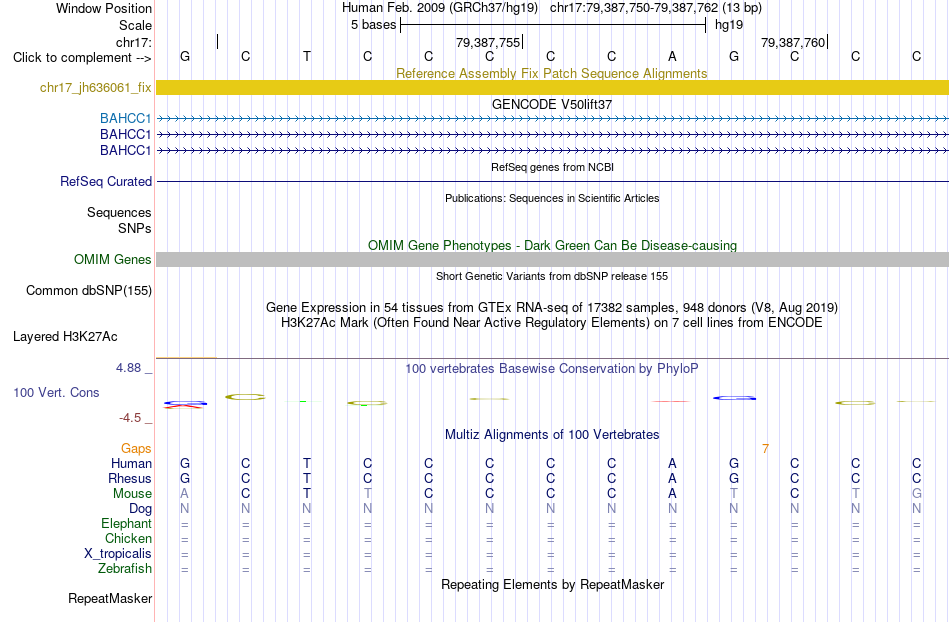Viewport: 950px width, 622px height.
Task: Open '100 vertebrates Basewise Conservation by PhyloP' title
Action: 551,368
